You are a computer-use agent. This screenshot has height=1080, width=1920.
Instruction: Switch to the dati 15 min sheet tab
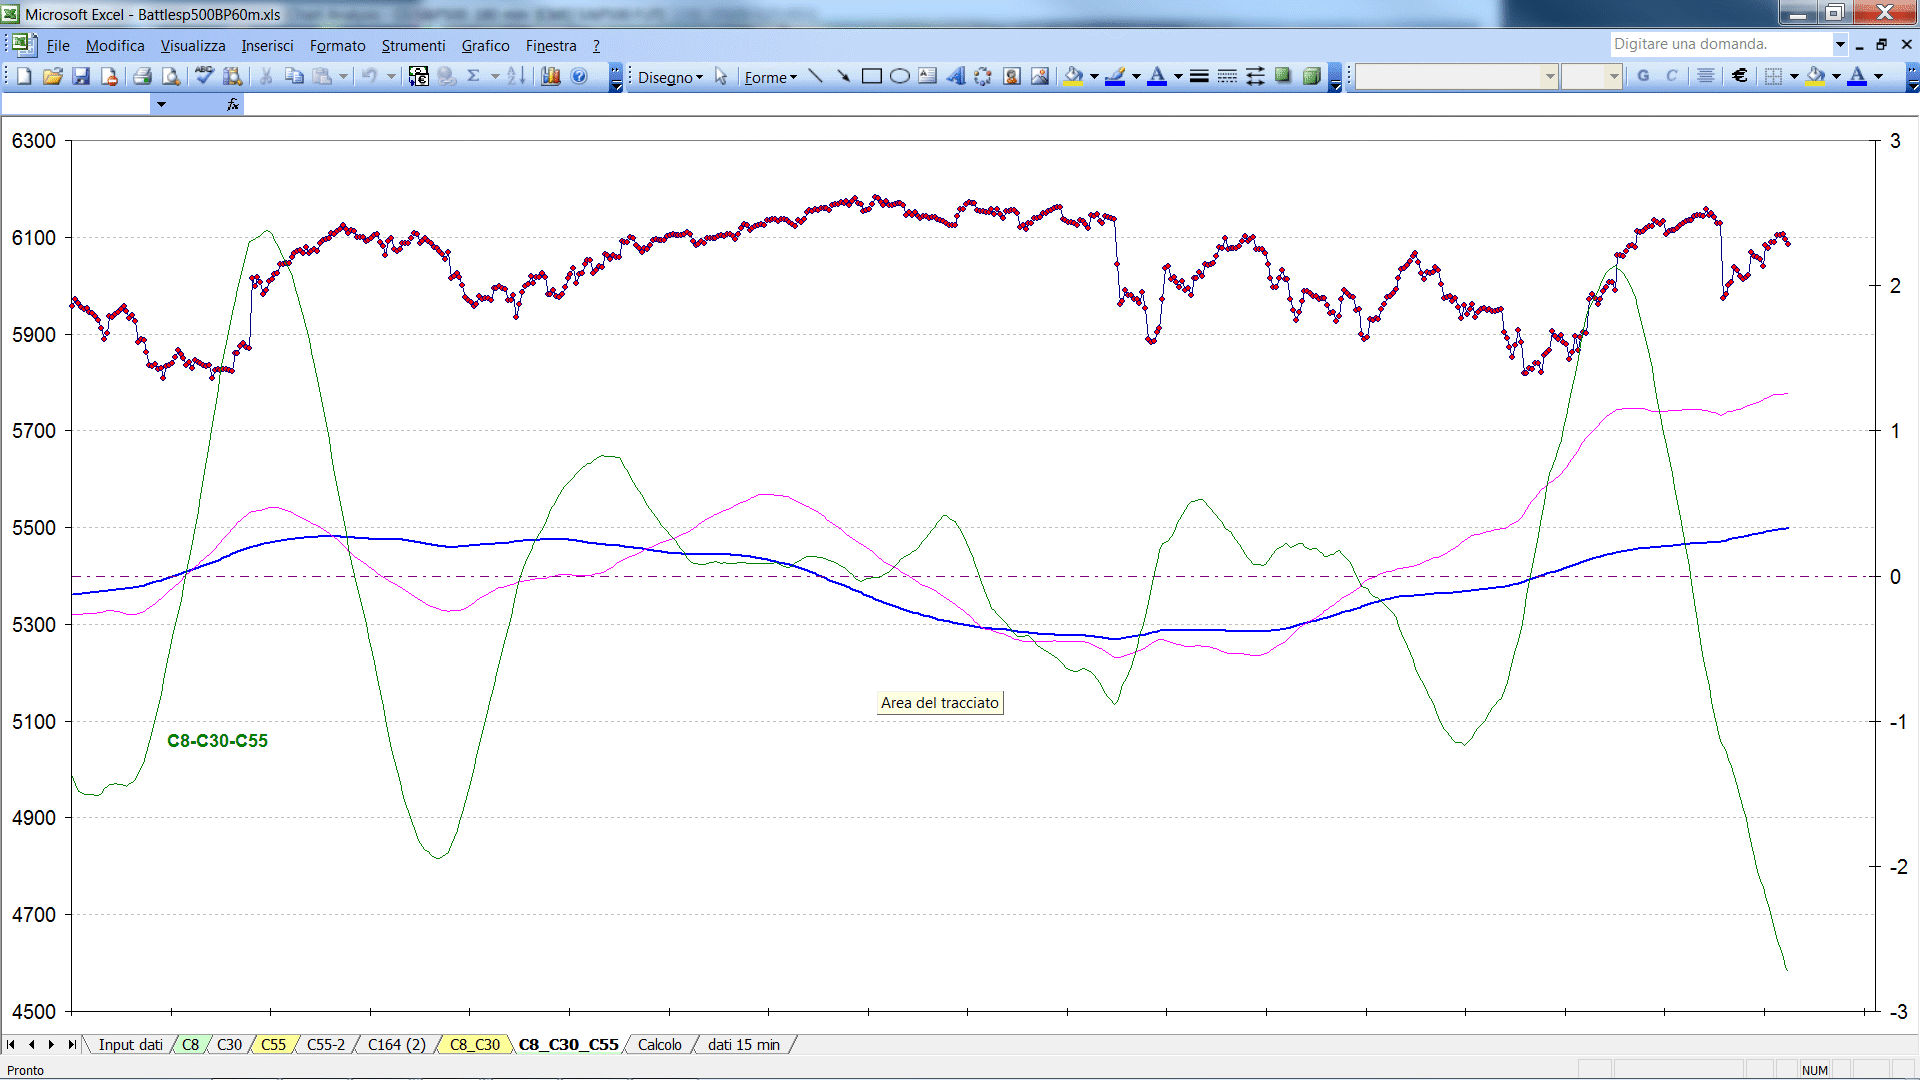(744, 1044)
